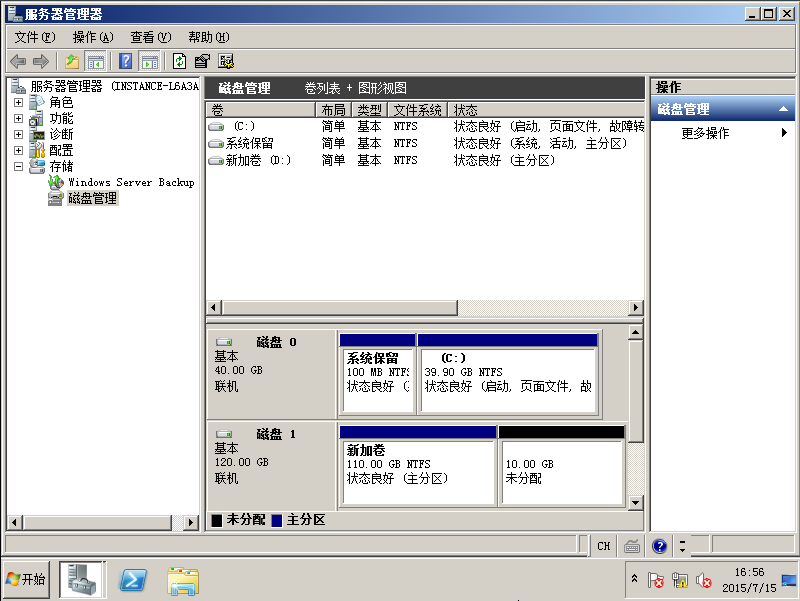This screenshot has height=601, width=800.
Task: Select 系统保留 volume row in list
Action: click(425, 143)
